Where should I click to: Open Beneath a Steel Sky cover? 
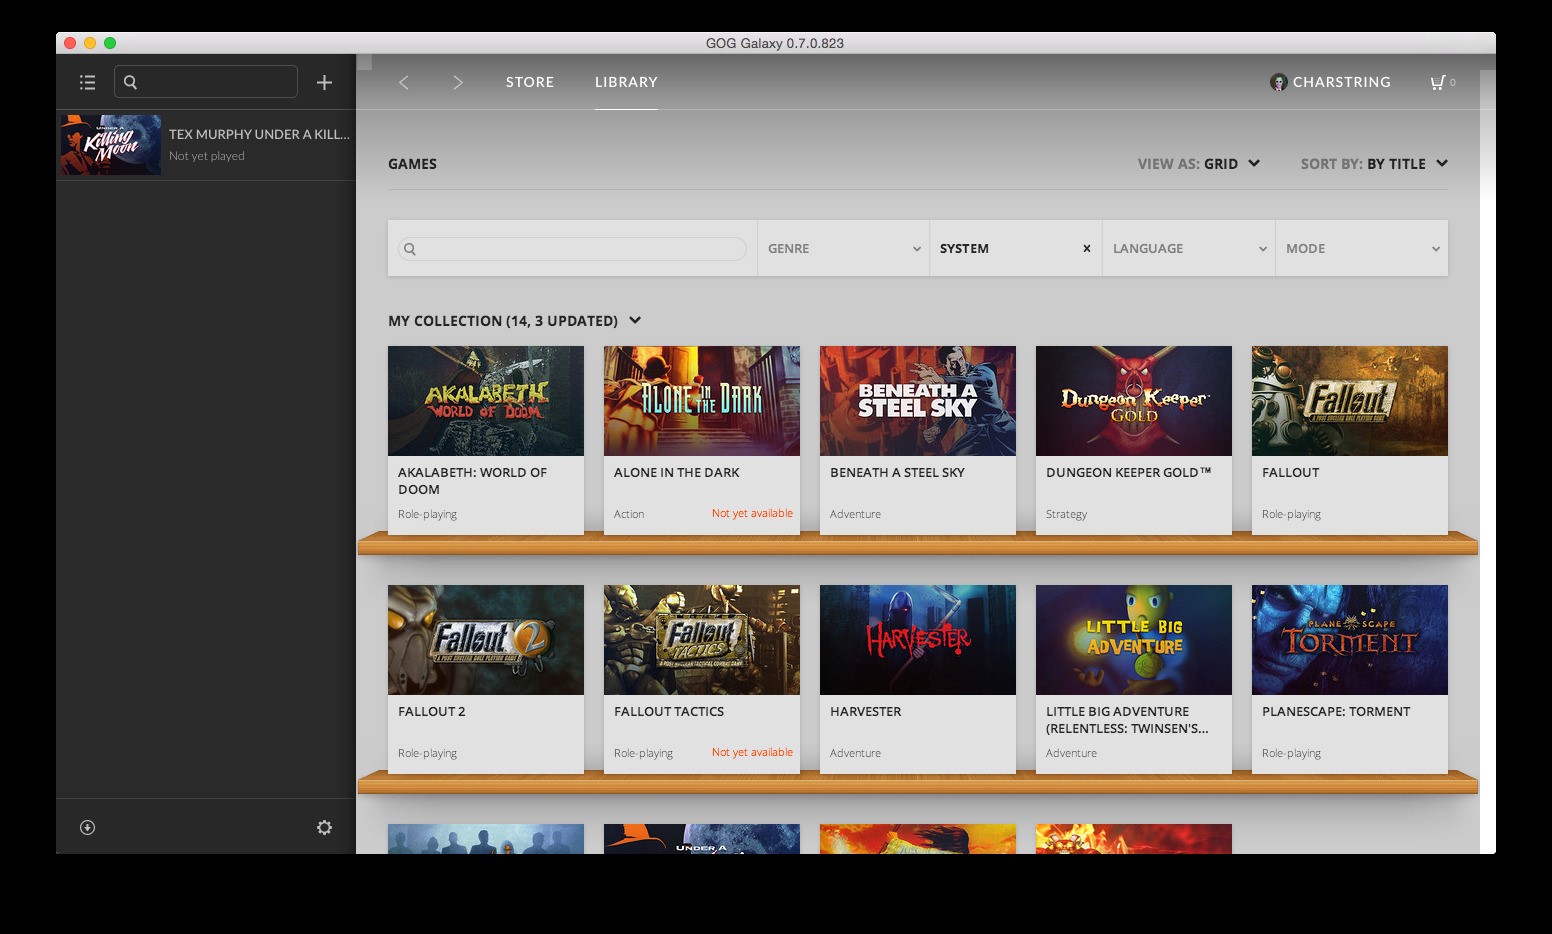pos(918,401)
